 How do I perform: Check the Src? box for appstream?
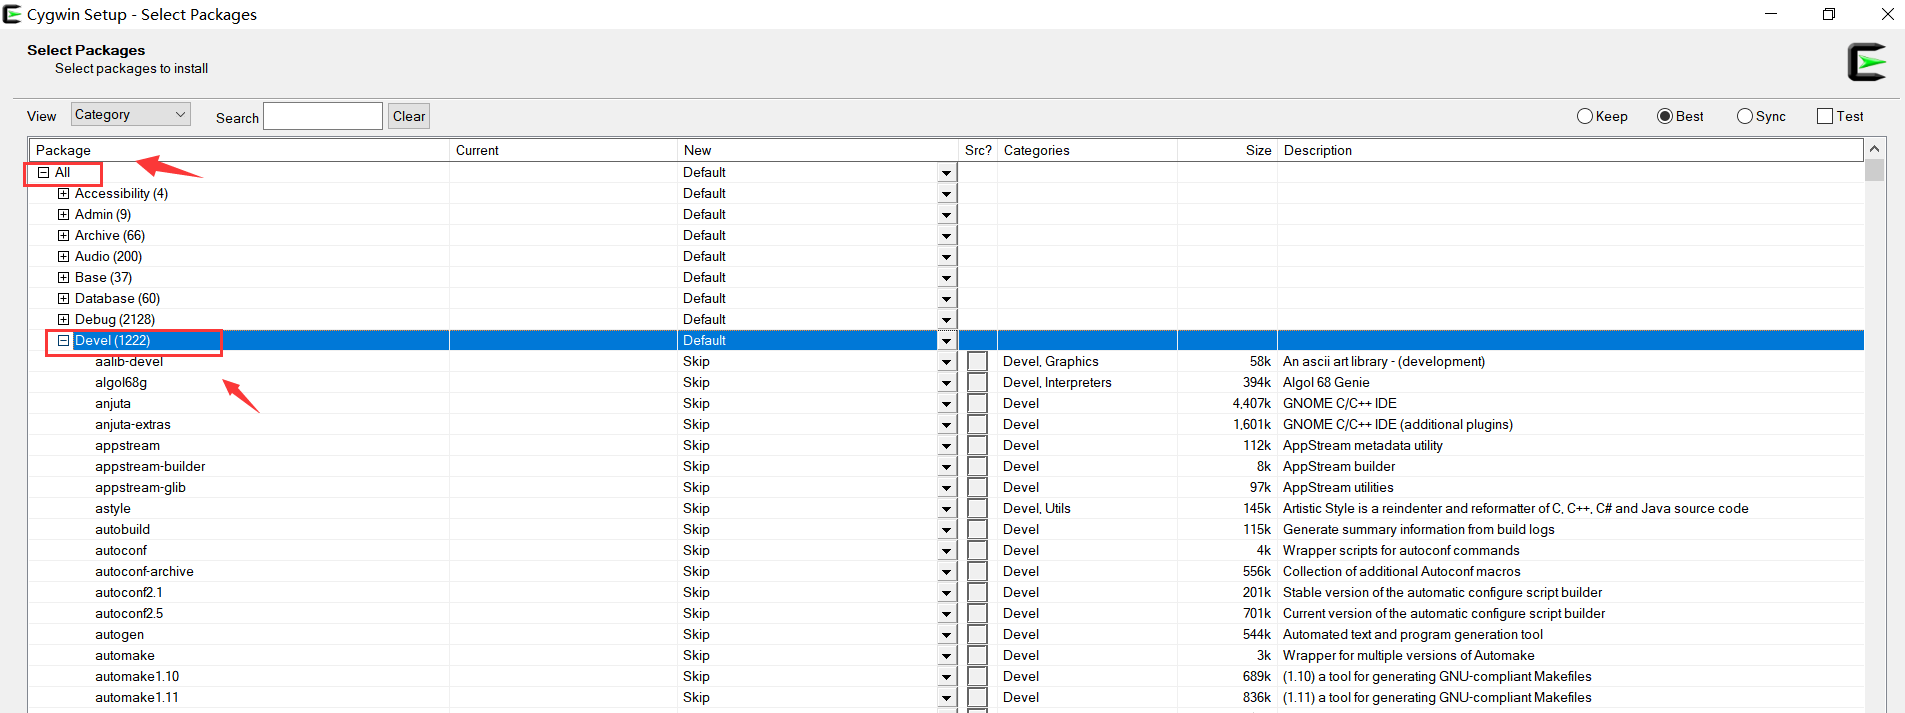(977, 446)
